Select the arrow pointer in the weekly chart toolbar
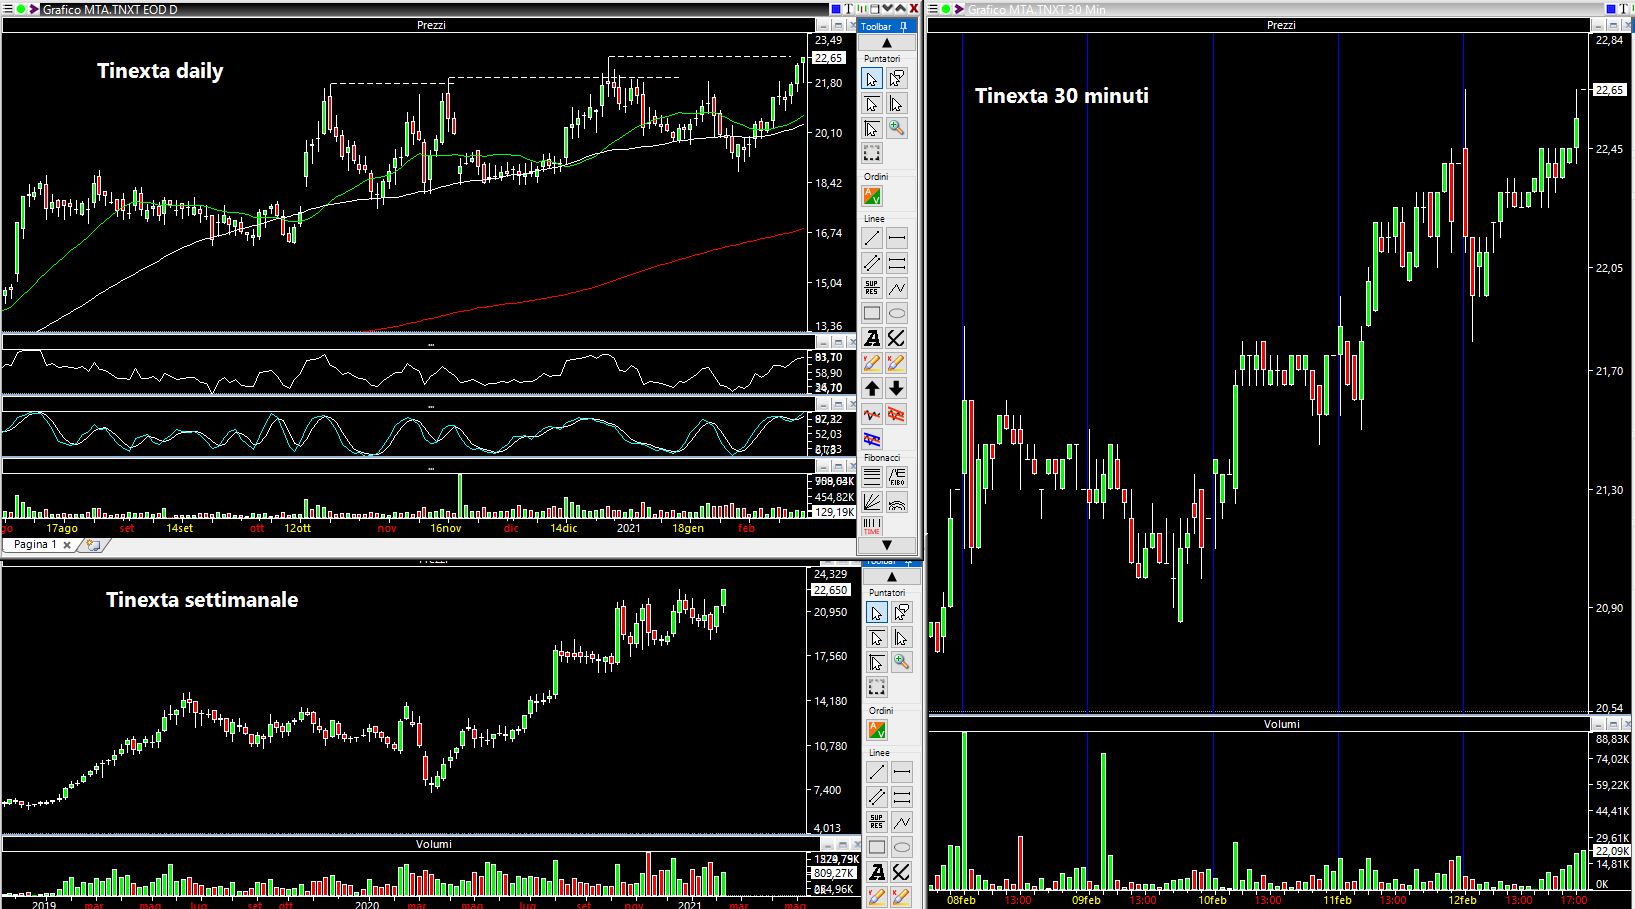The width and height of the screenshot is (1635, 909). pos(877,613)
